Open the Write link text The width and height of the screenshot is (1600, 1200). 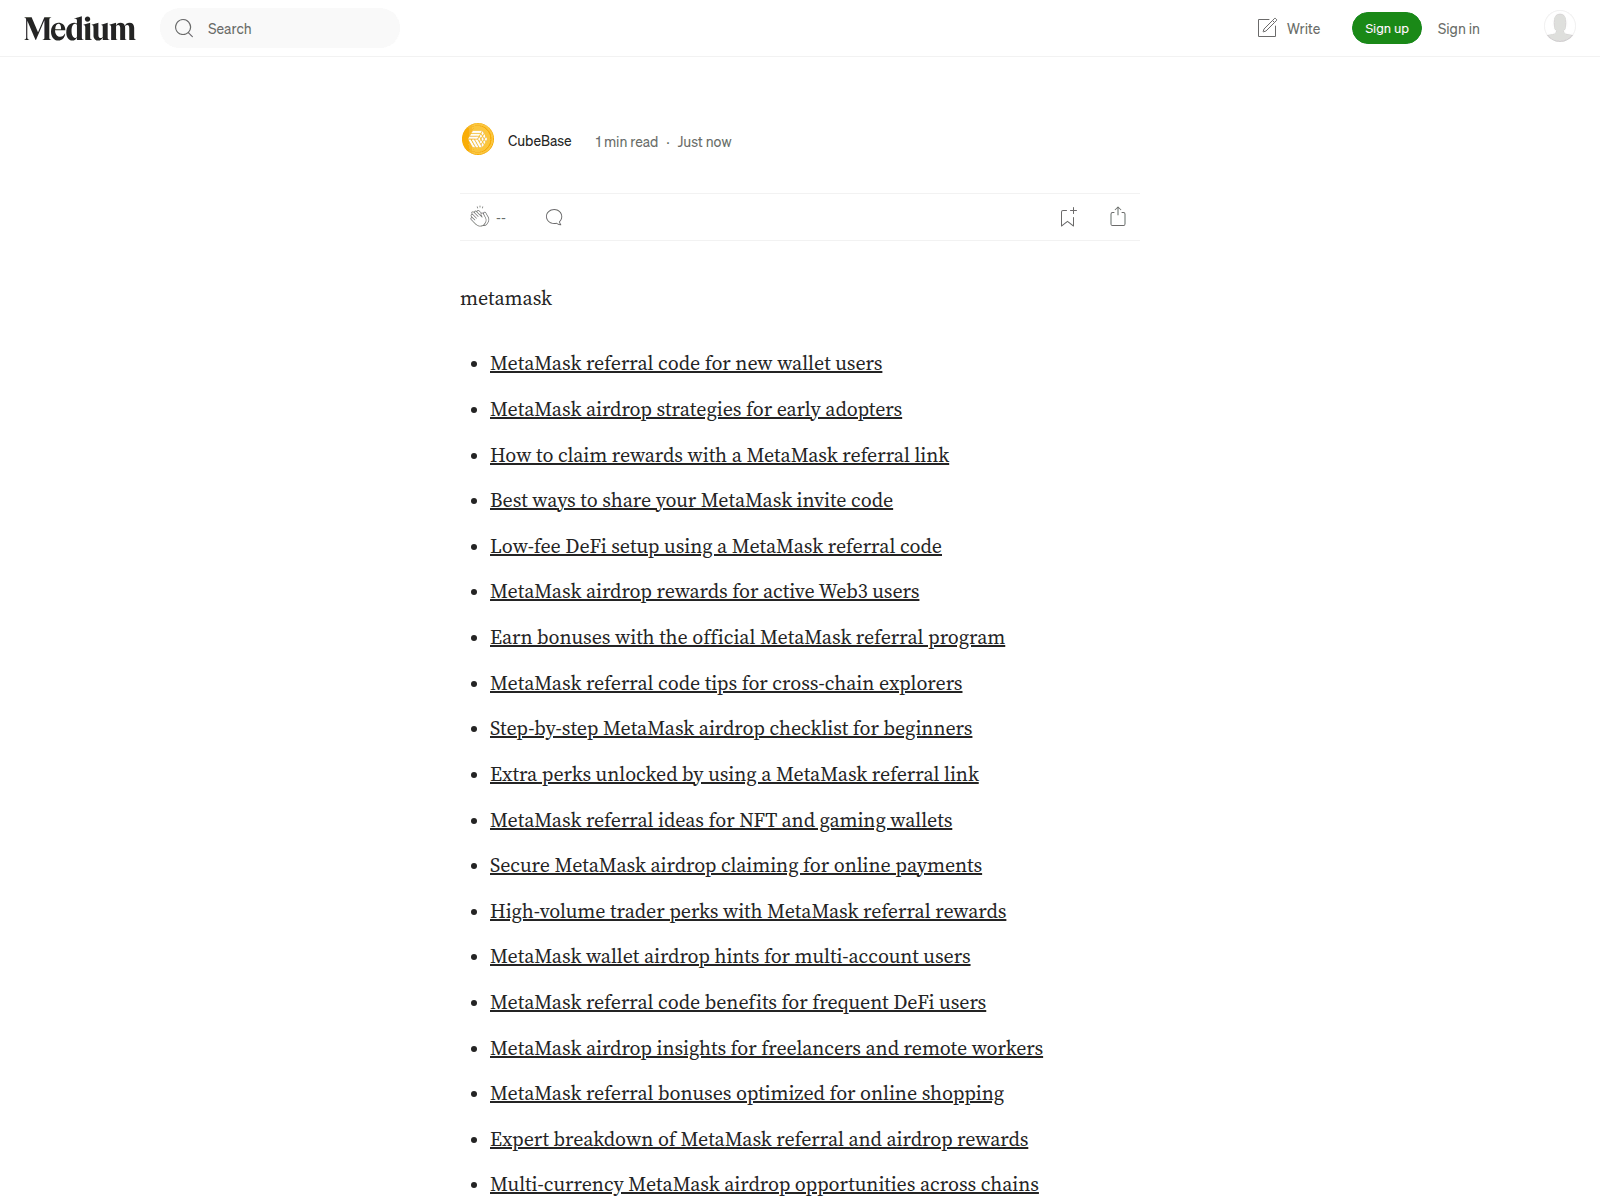[1303, 29]
